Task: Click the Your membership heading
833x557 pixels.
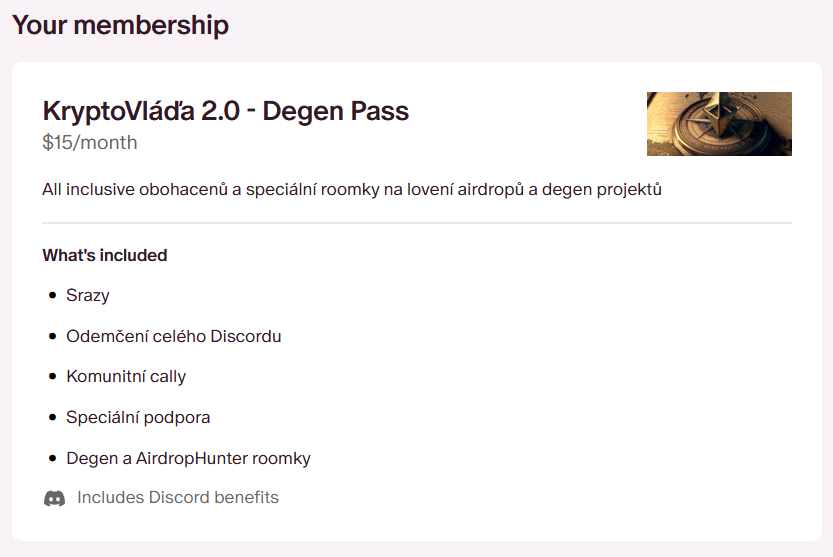Action: click(x=120, y=25)
